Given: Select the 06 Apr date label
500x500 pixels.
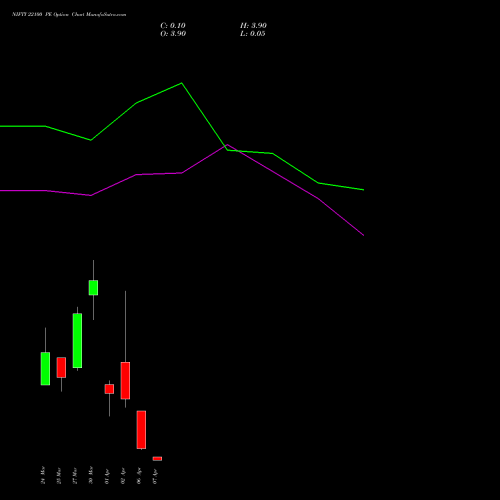Looking at the screenshot, I should point(139,476).
